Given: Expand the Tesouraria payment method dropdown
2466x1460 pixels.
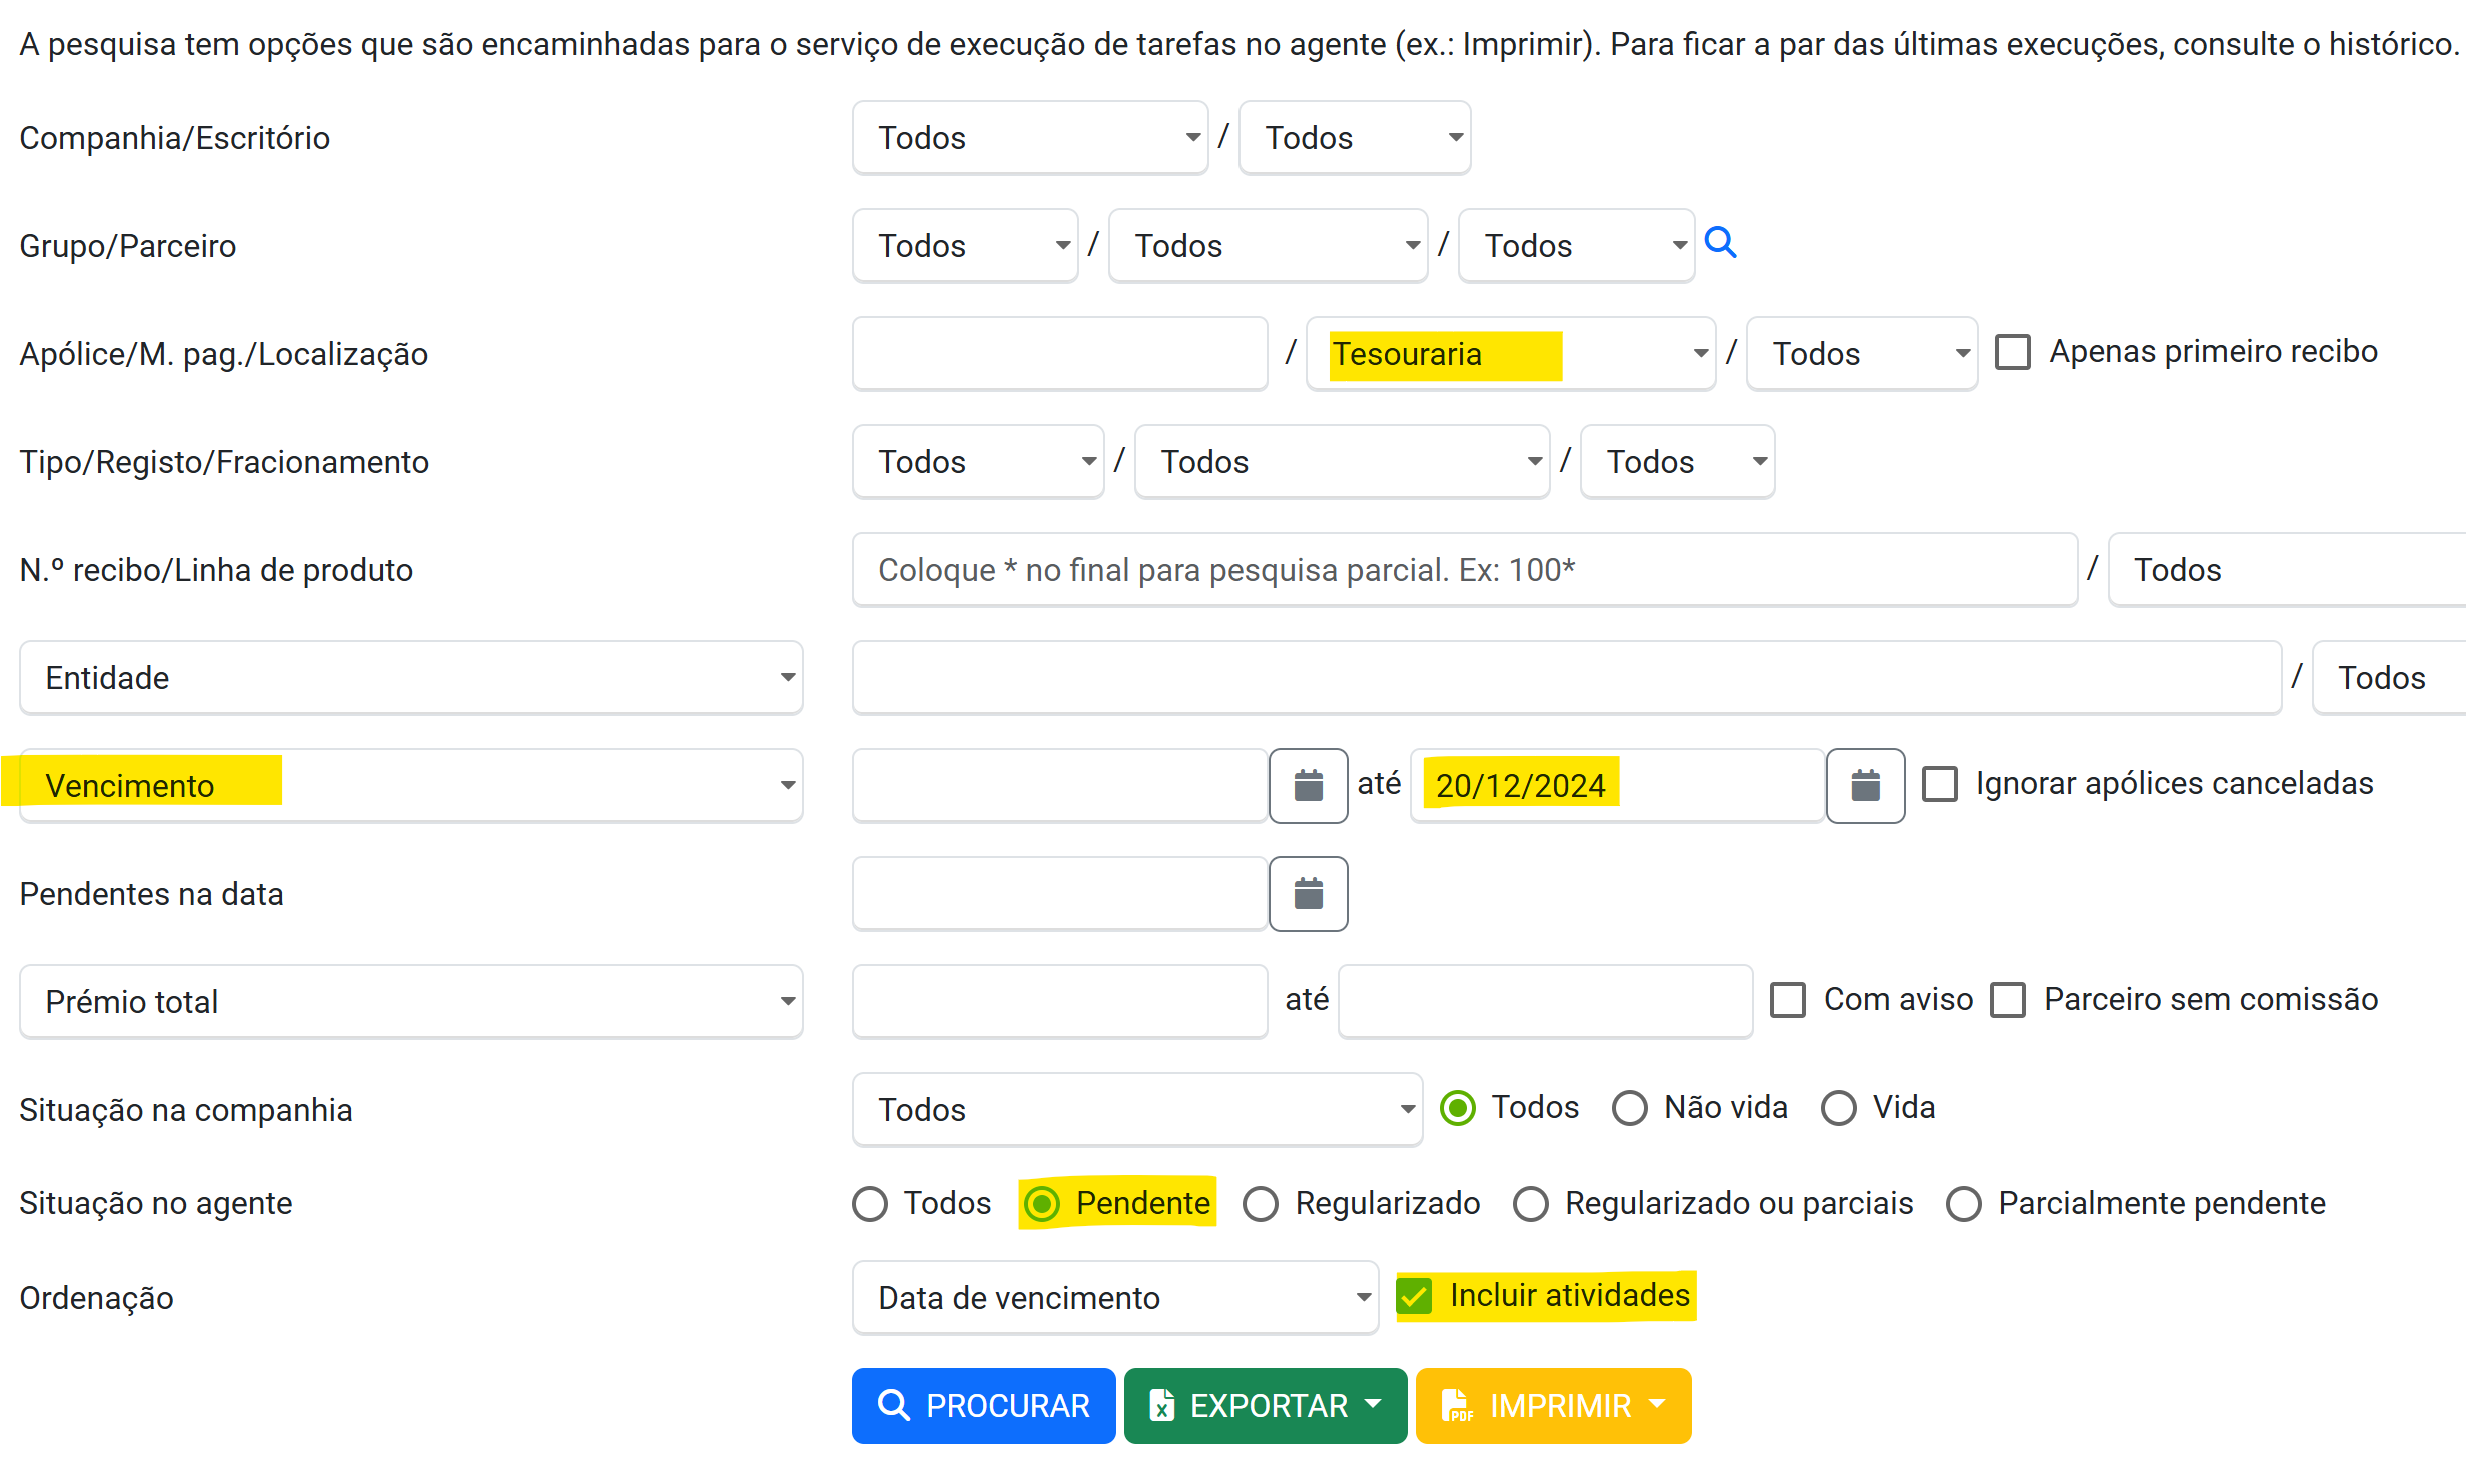Looking at the screenshot, I should [1510, 354].
